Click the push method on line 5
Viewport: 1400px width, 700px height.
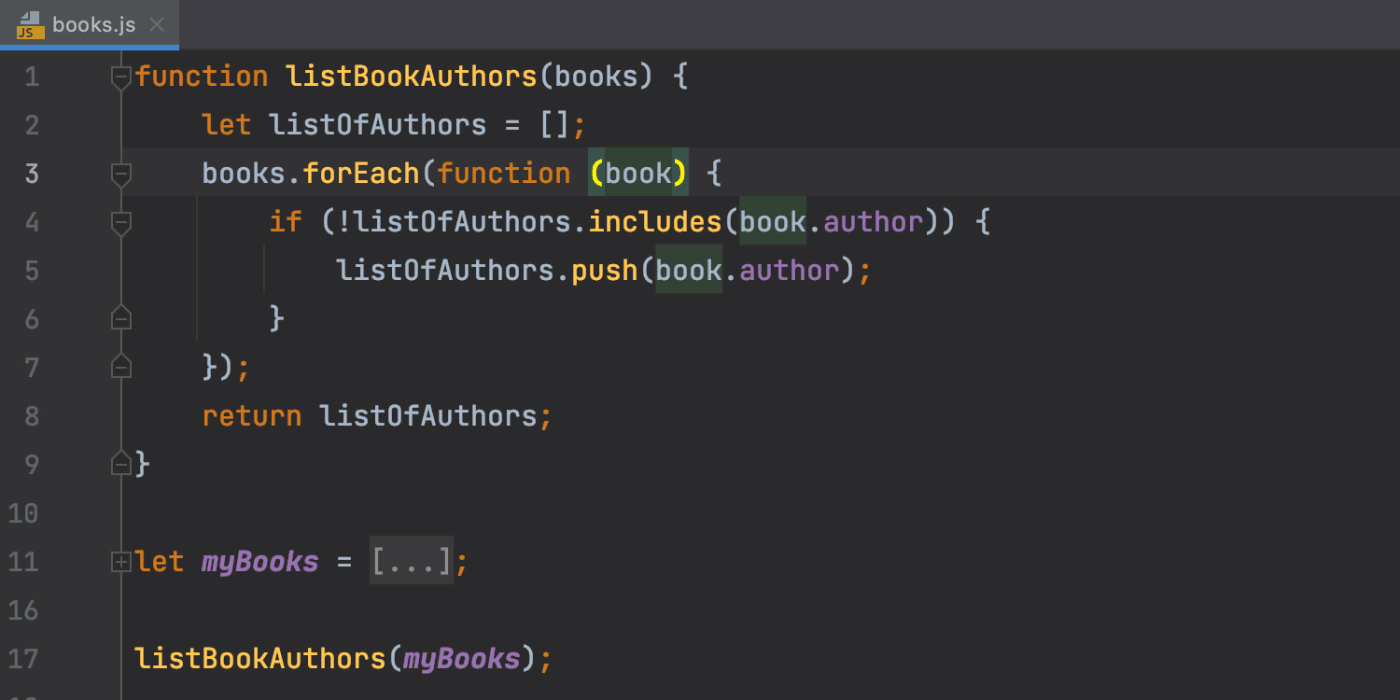(605, 270)
